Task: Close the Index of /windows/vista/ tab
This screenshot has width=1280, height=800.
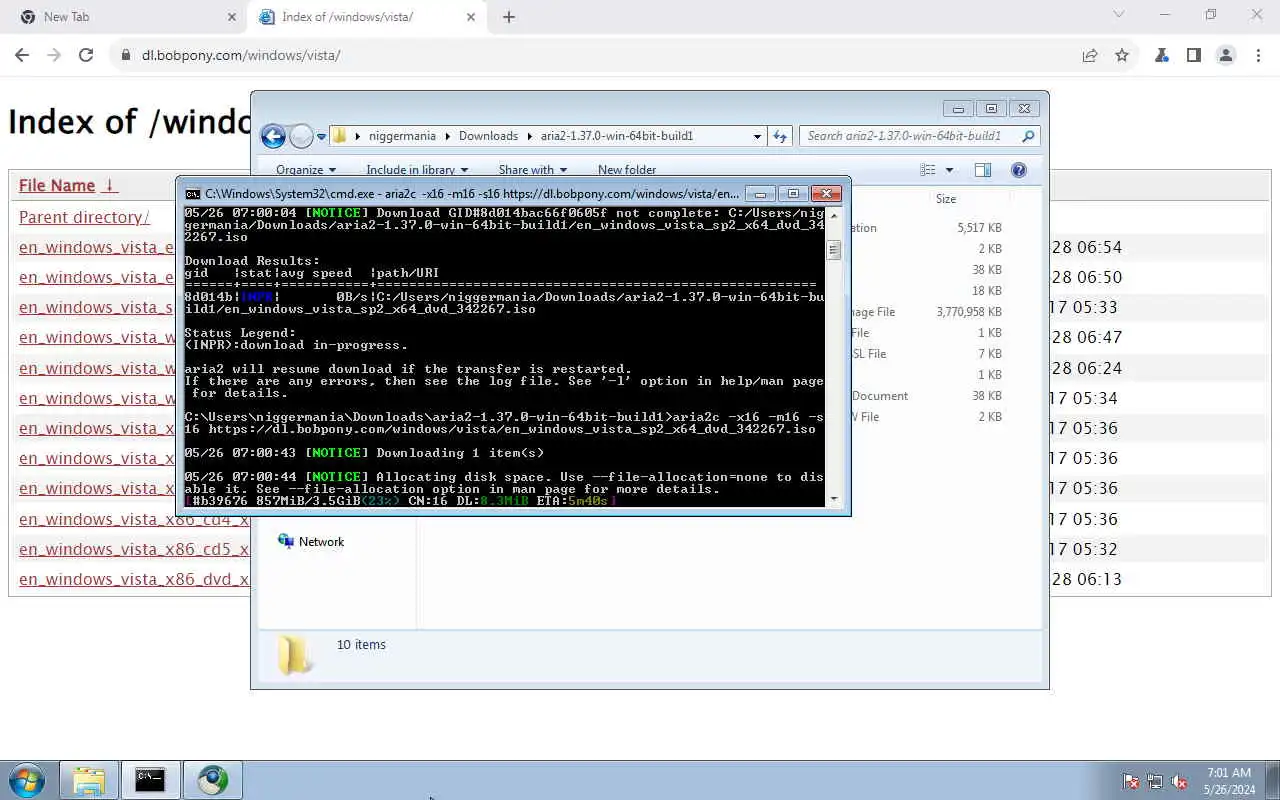Action: point(471,17)
